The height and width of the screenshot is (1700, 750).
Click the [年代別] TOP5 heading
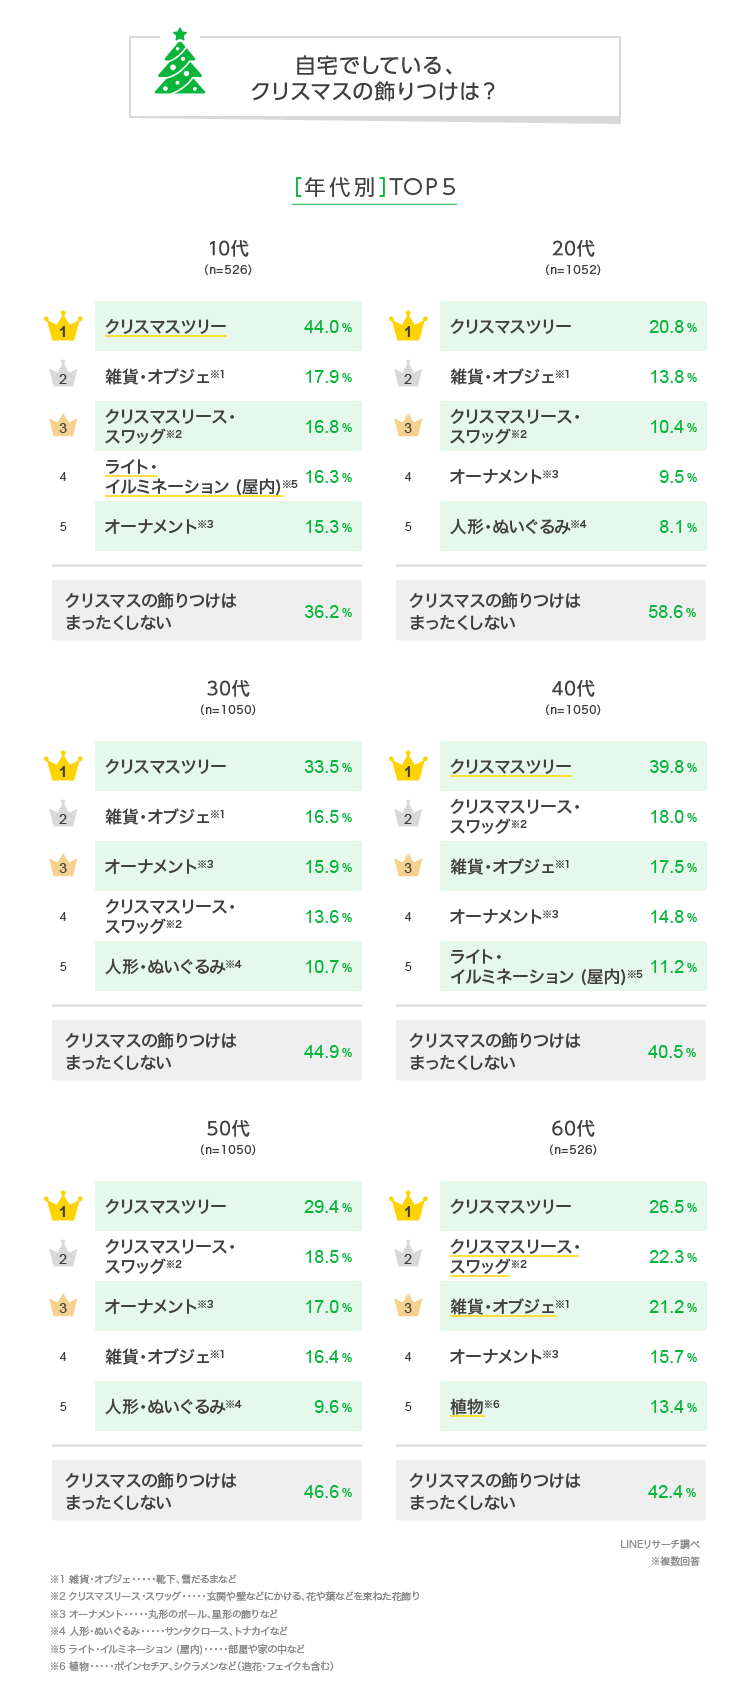tap(374, 187)
